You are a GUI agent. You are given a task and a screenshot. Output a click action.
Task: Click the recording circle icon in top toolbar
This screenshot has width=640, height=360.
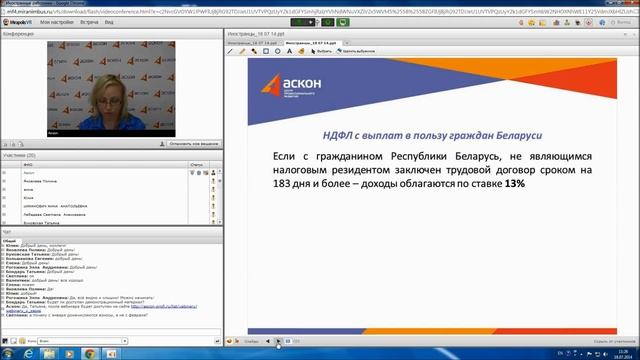click(589, 22)
